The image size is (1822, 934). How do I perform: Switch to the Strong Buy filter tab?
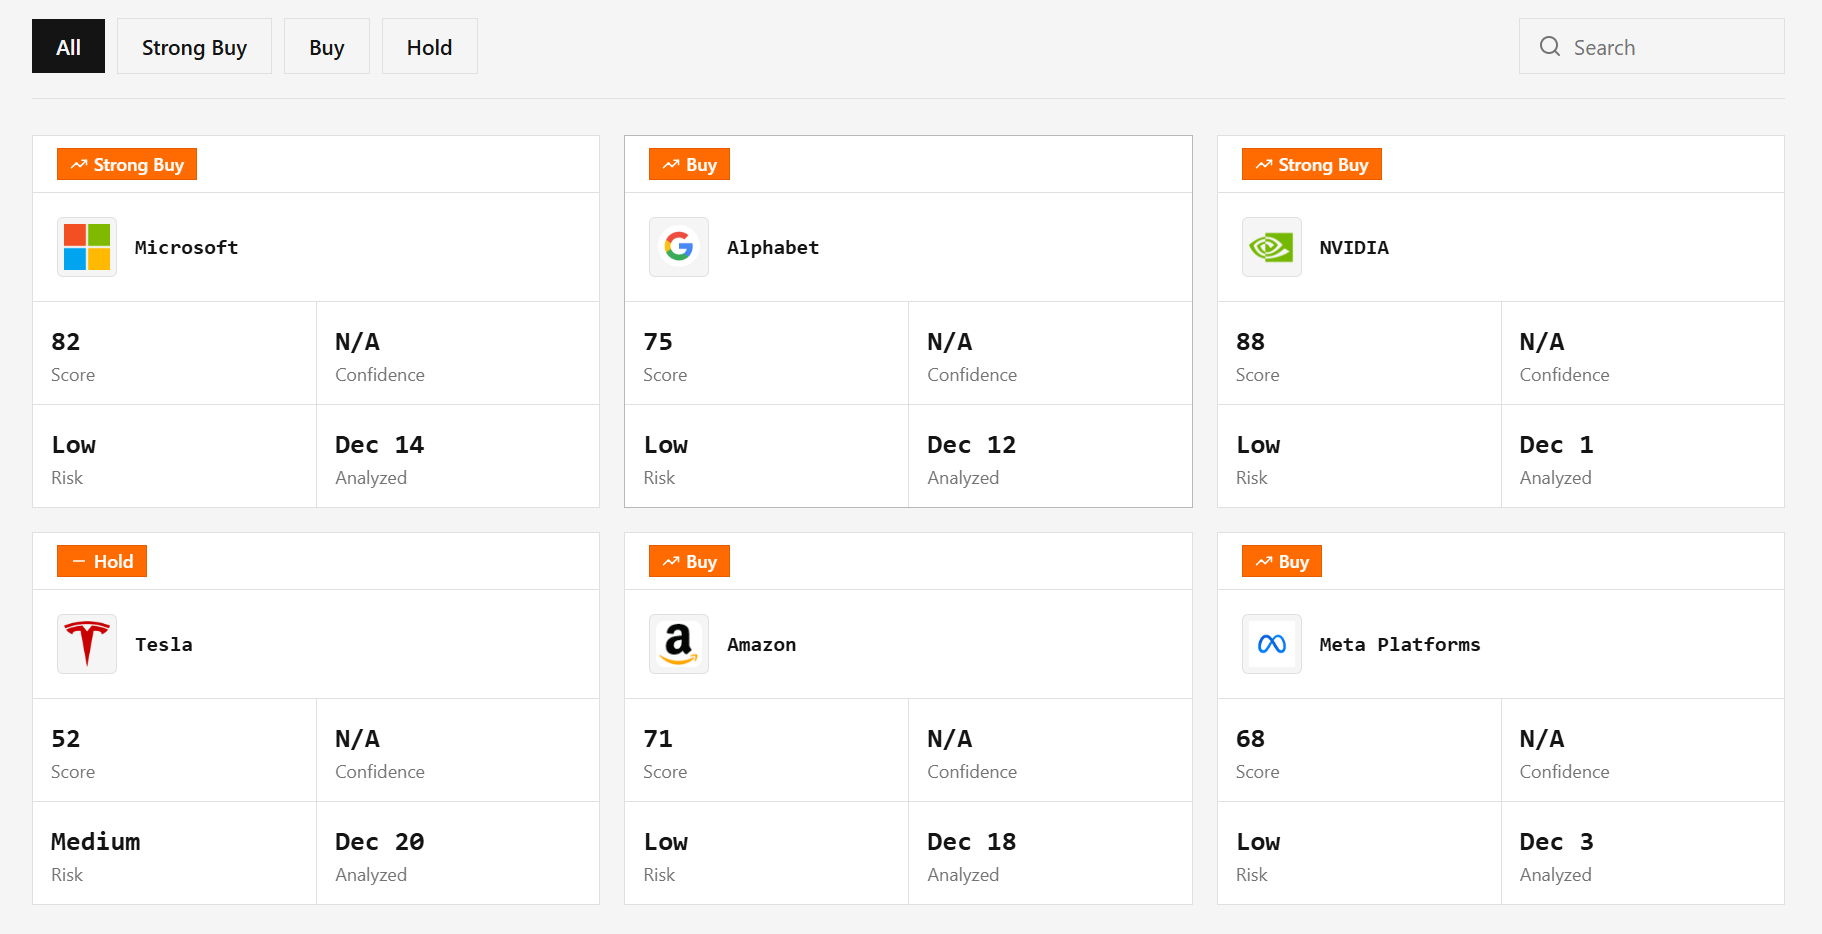click(x=194, y=46)
